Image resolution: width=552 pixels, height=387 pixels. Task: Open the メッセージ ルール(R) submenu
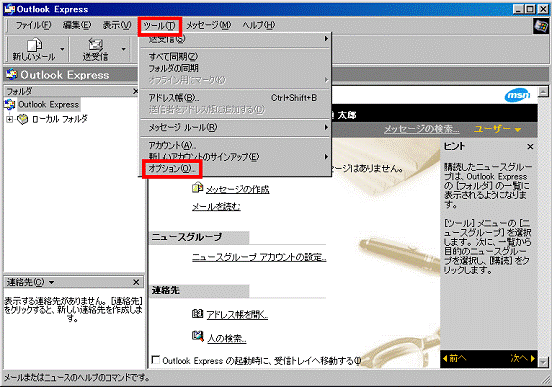pyautogui.click(x=235, y=127)
